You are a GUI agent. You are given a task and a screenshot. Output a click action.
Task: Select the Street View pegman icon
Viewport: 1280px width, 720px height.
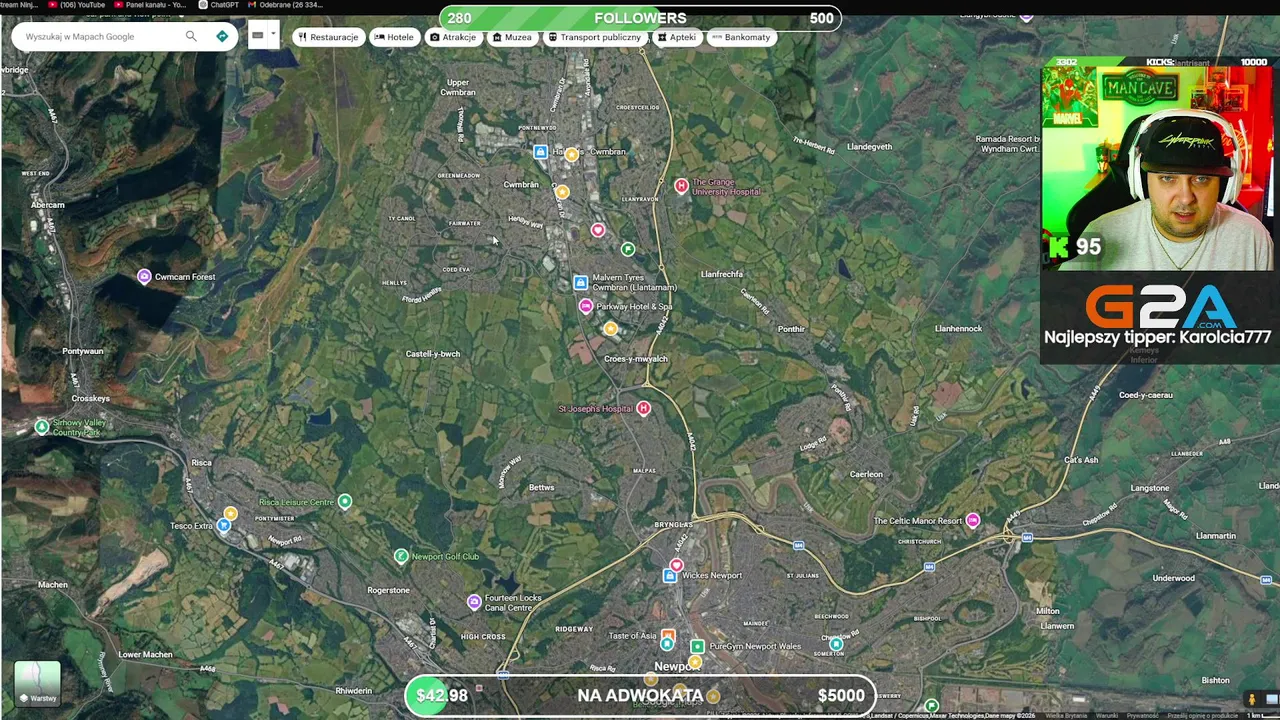tap(1251, 699)
